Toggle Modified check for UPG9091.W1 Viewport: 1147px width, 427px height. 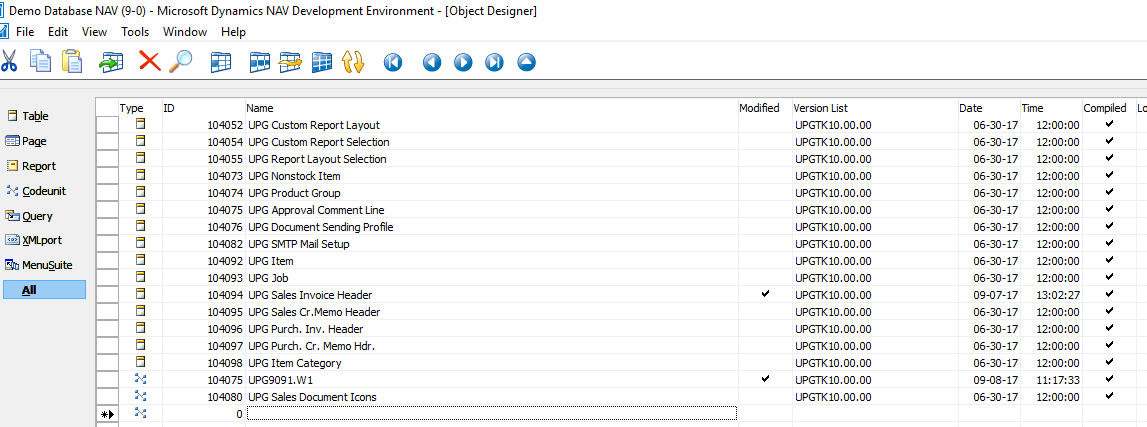pos(765,379)
